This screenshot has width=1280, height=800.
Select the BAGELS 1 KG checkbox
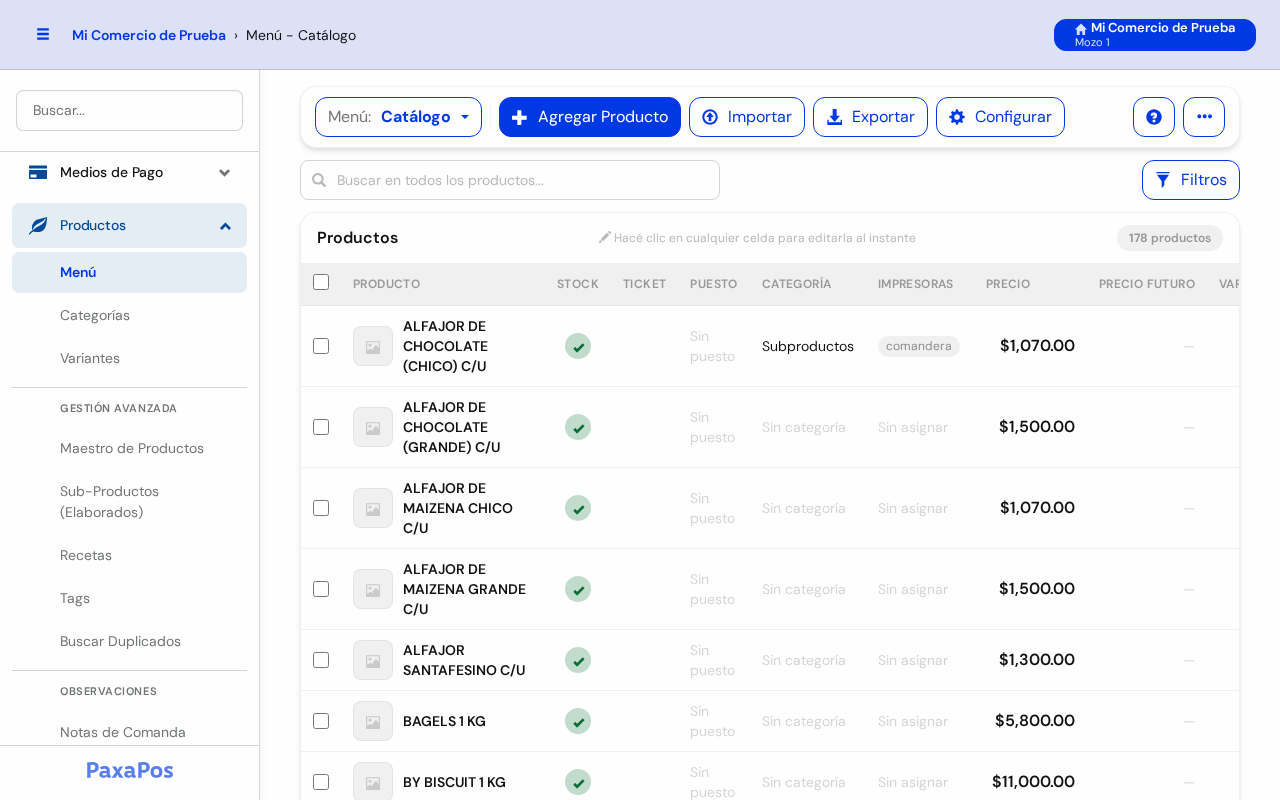[x=321, y=721]
